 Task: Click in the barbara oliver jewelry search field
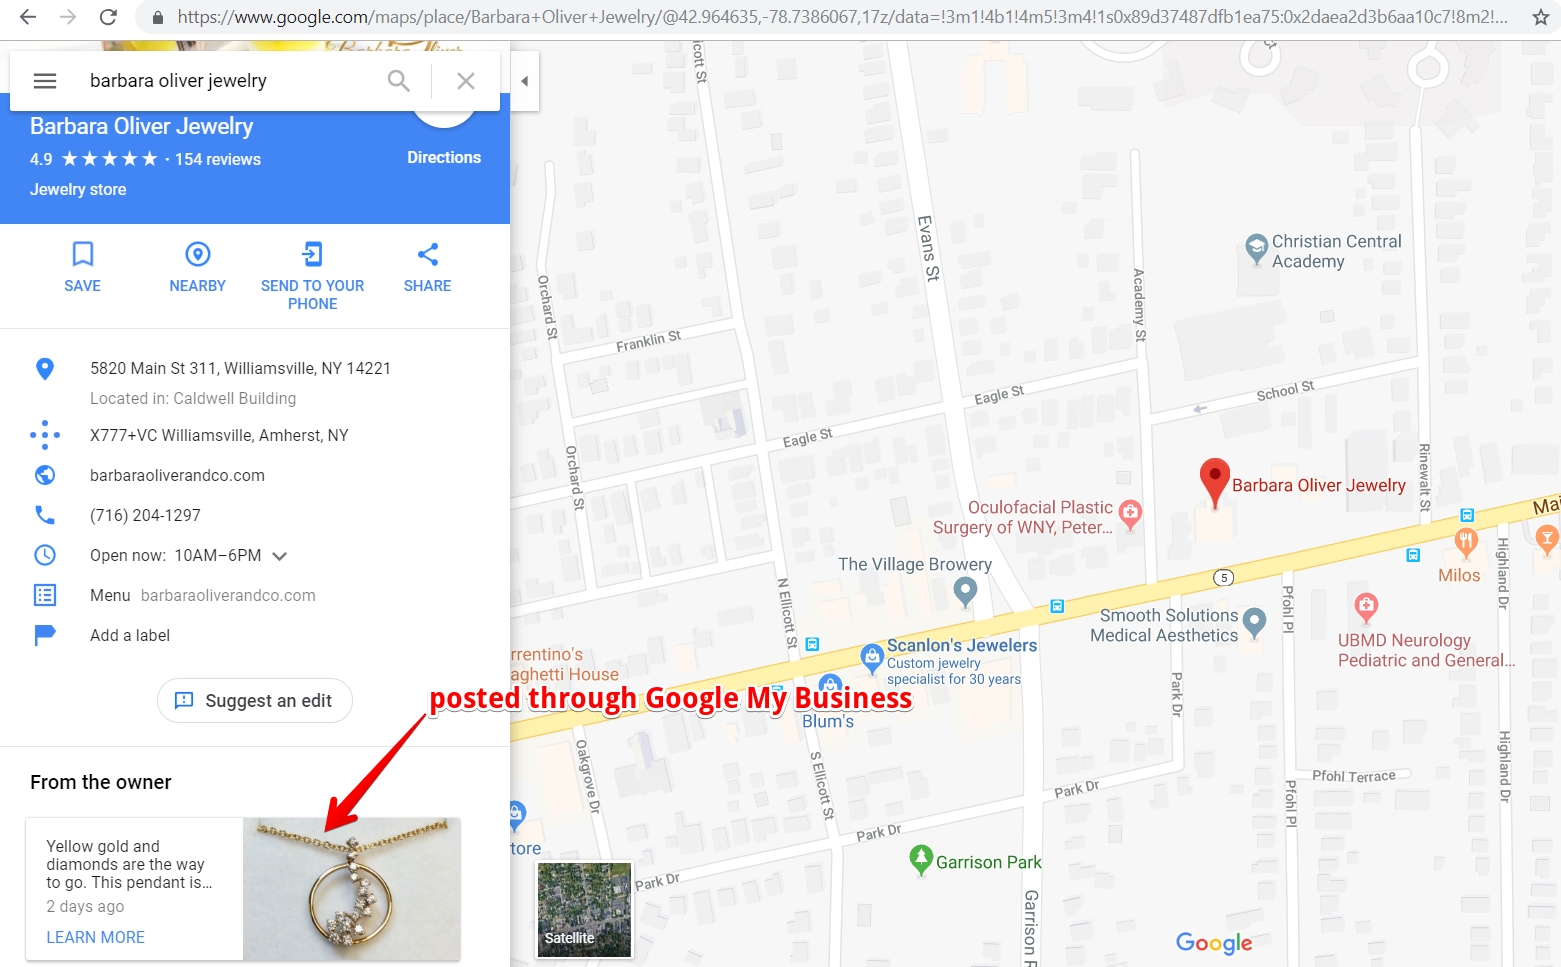tap(230, 81)
